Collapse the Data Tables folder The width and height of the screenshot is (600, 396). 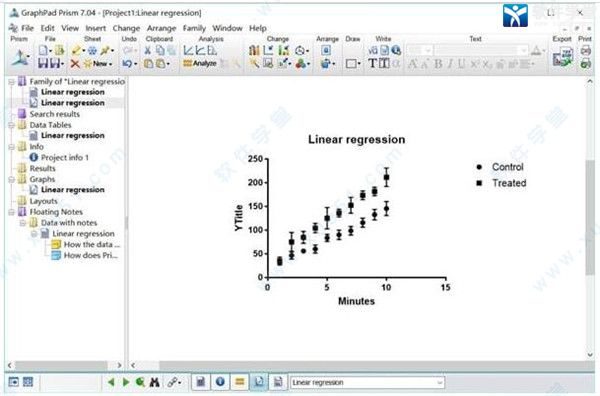tap(11, 125)
